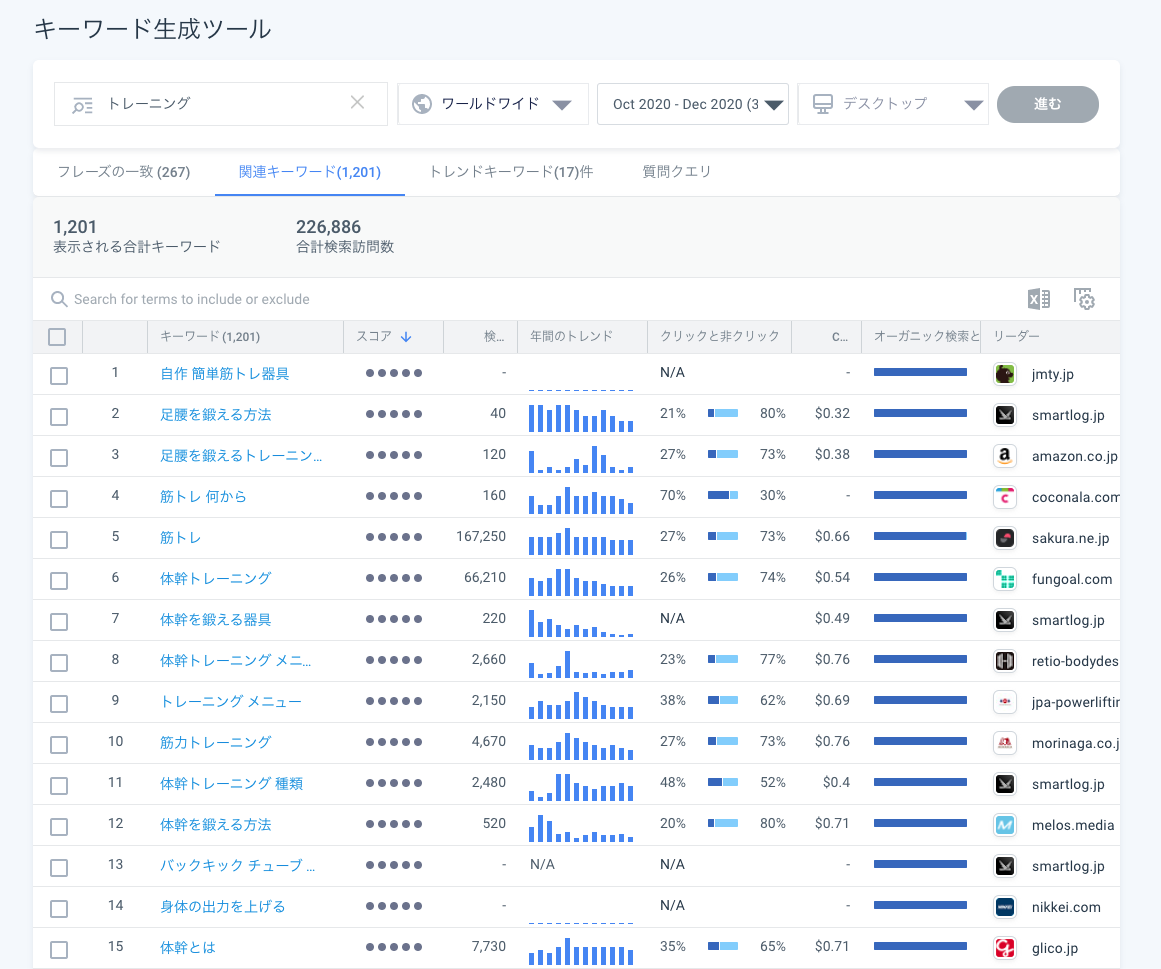
Task: Click the magnifier icon in the filter bar
Action: [x=58, y=299]
